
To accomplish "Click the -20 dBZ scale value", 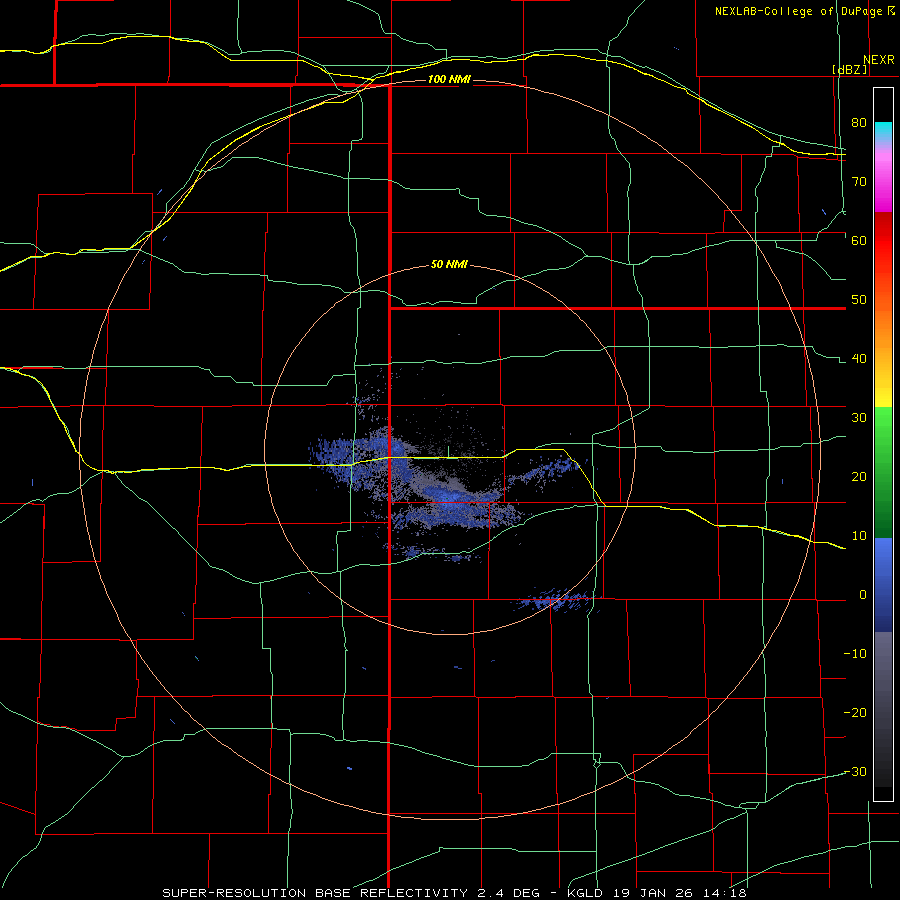I will pos(855,713).
